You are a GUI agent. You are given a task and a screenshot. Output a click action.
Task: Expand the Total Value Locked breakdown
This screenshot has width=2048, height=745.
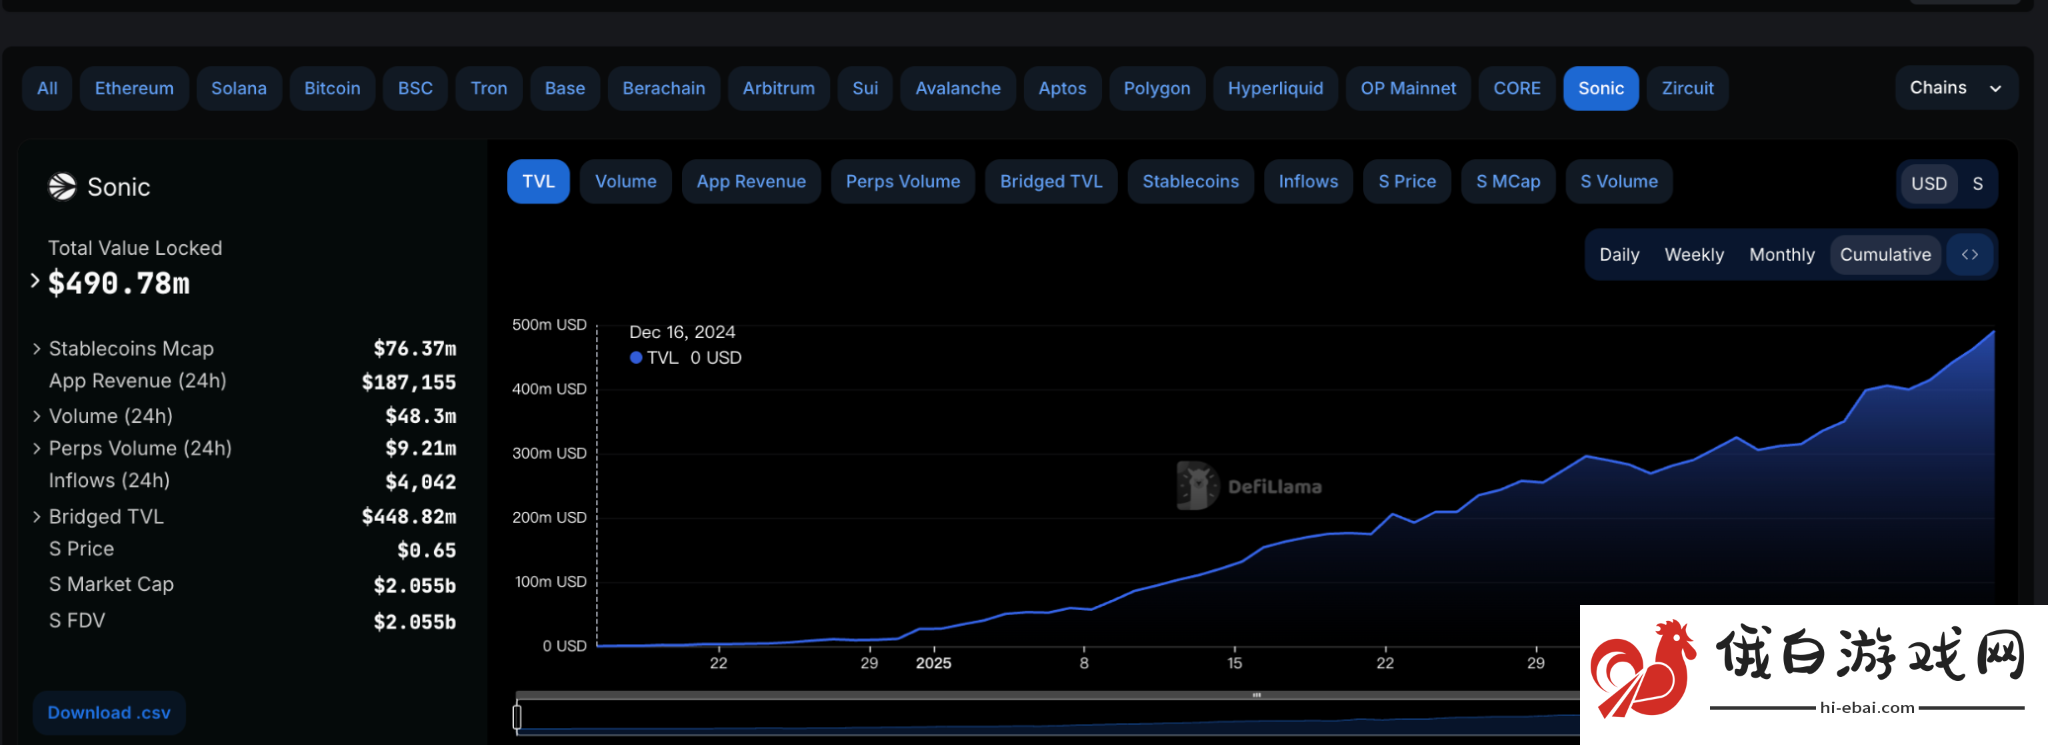[35, 281]
